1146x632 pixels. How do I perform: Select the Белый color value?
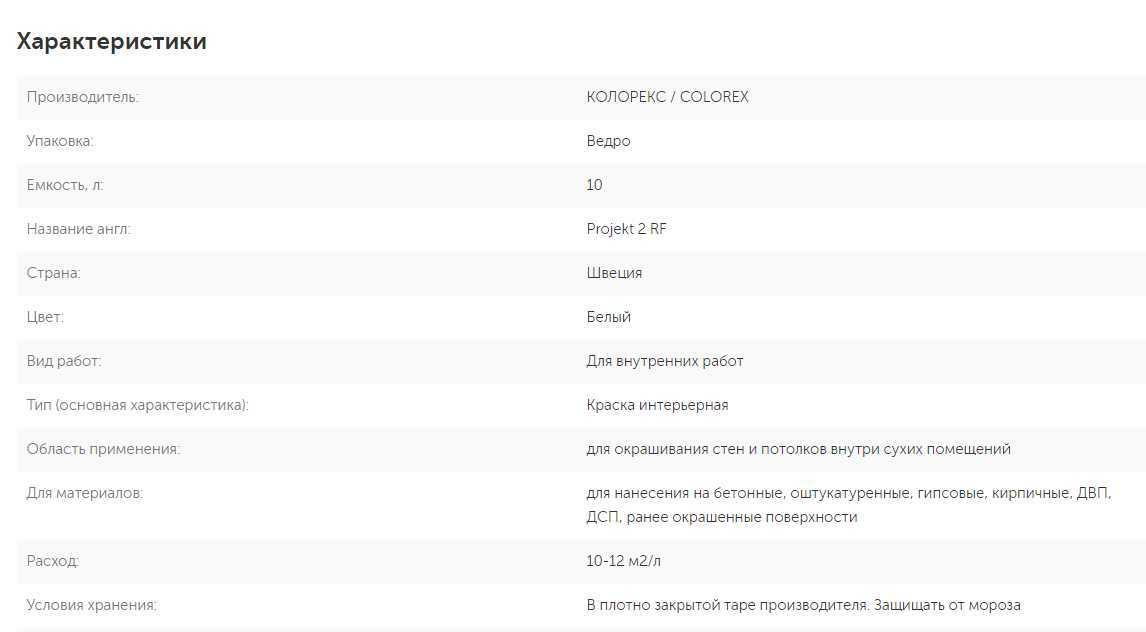click(608, 317)
